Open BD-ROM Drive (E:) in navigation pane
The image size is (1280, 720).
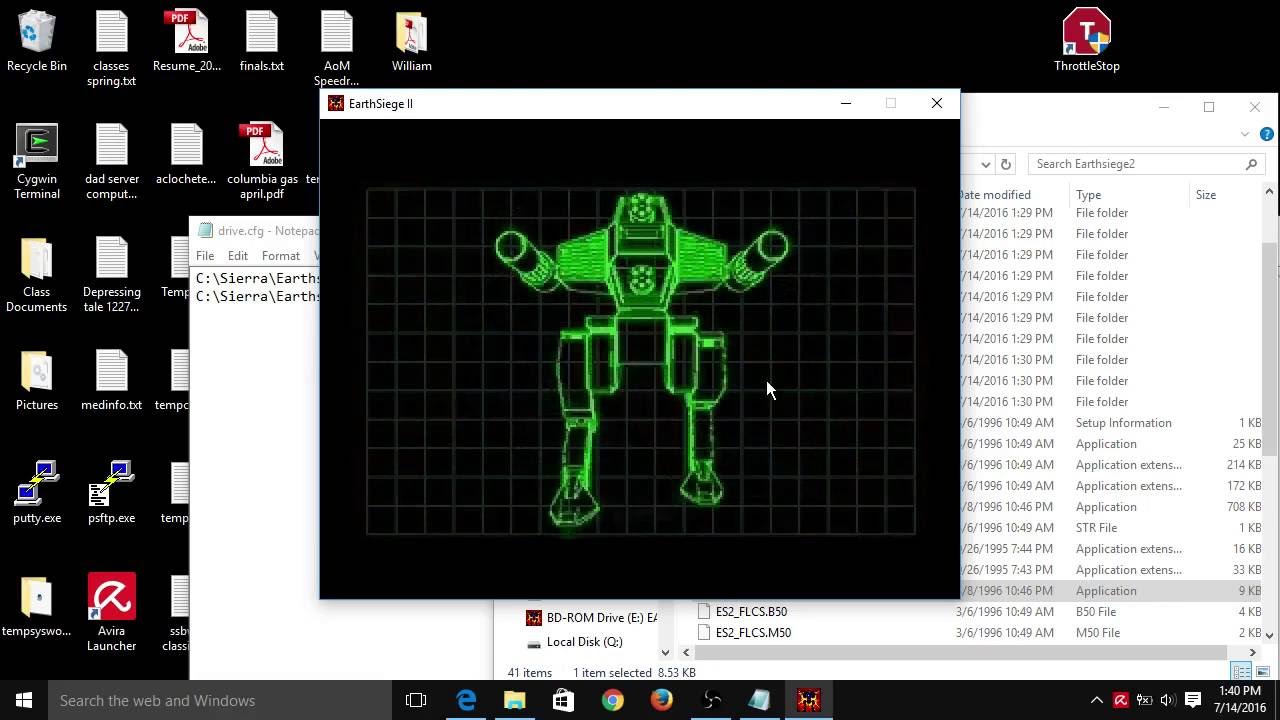pyautogui.click(x=590, y=618)
